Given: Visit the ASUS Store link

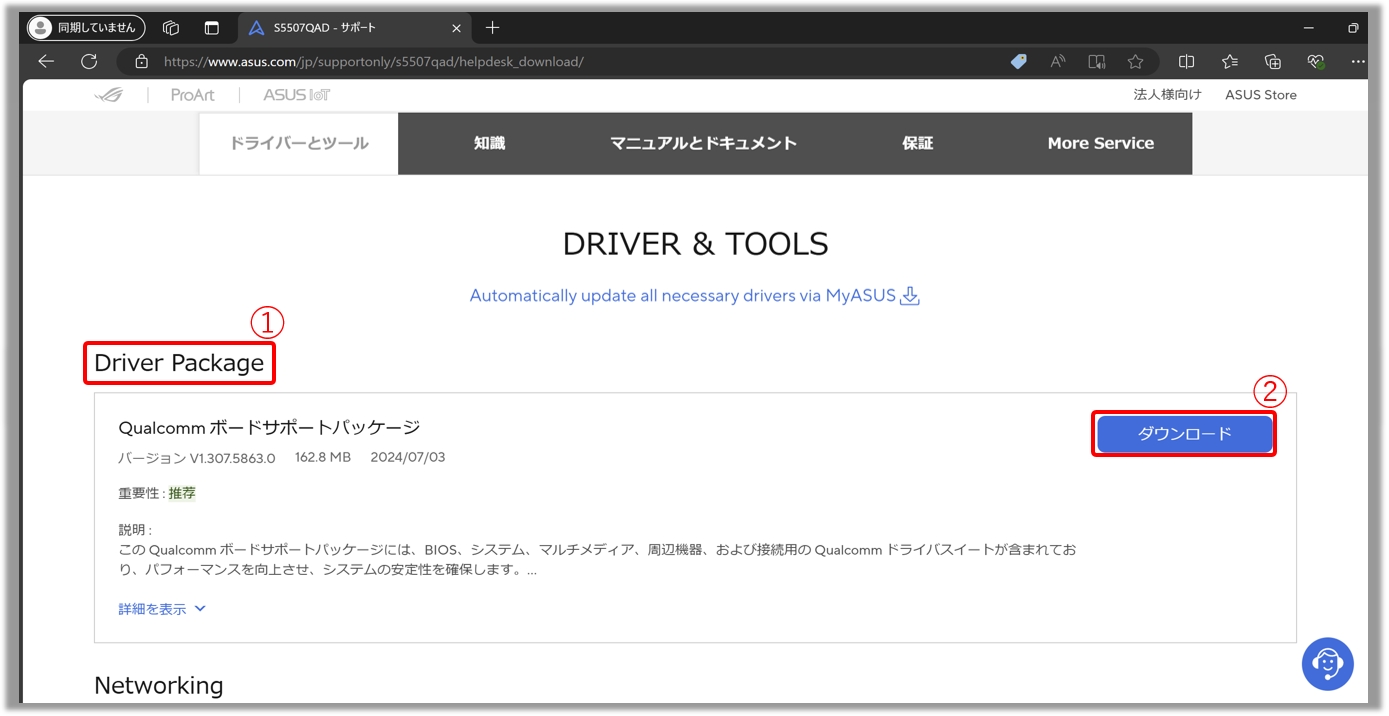Looking at the screenshot, I should pos(1261,95).
